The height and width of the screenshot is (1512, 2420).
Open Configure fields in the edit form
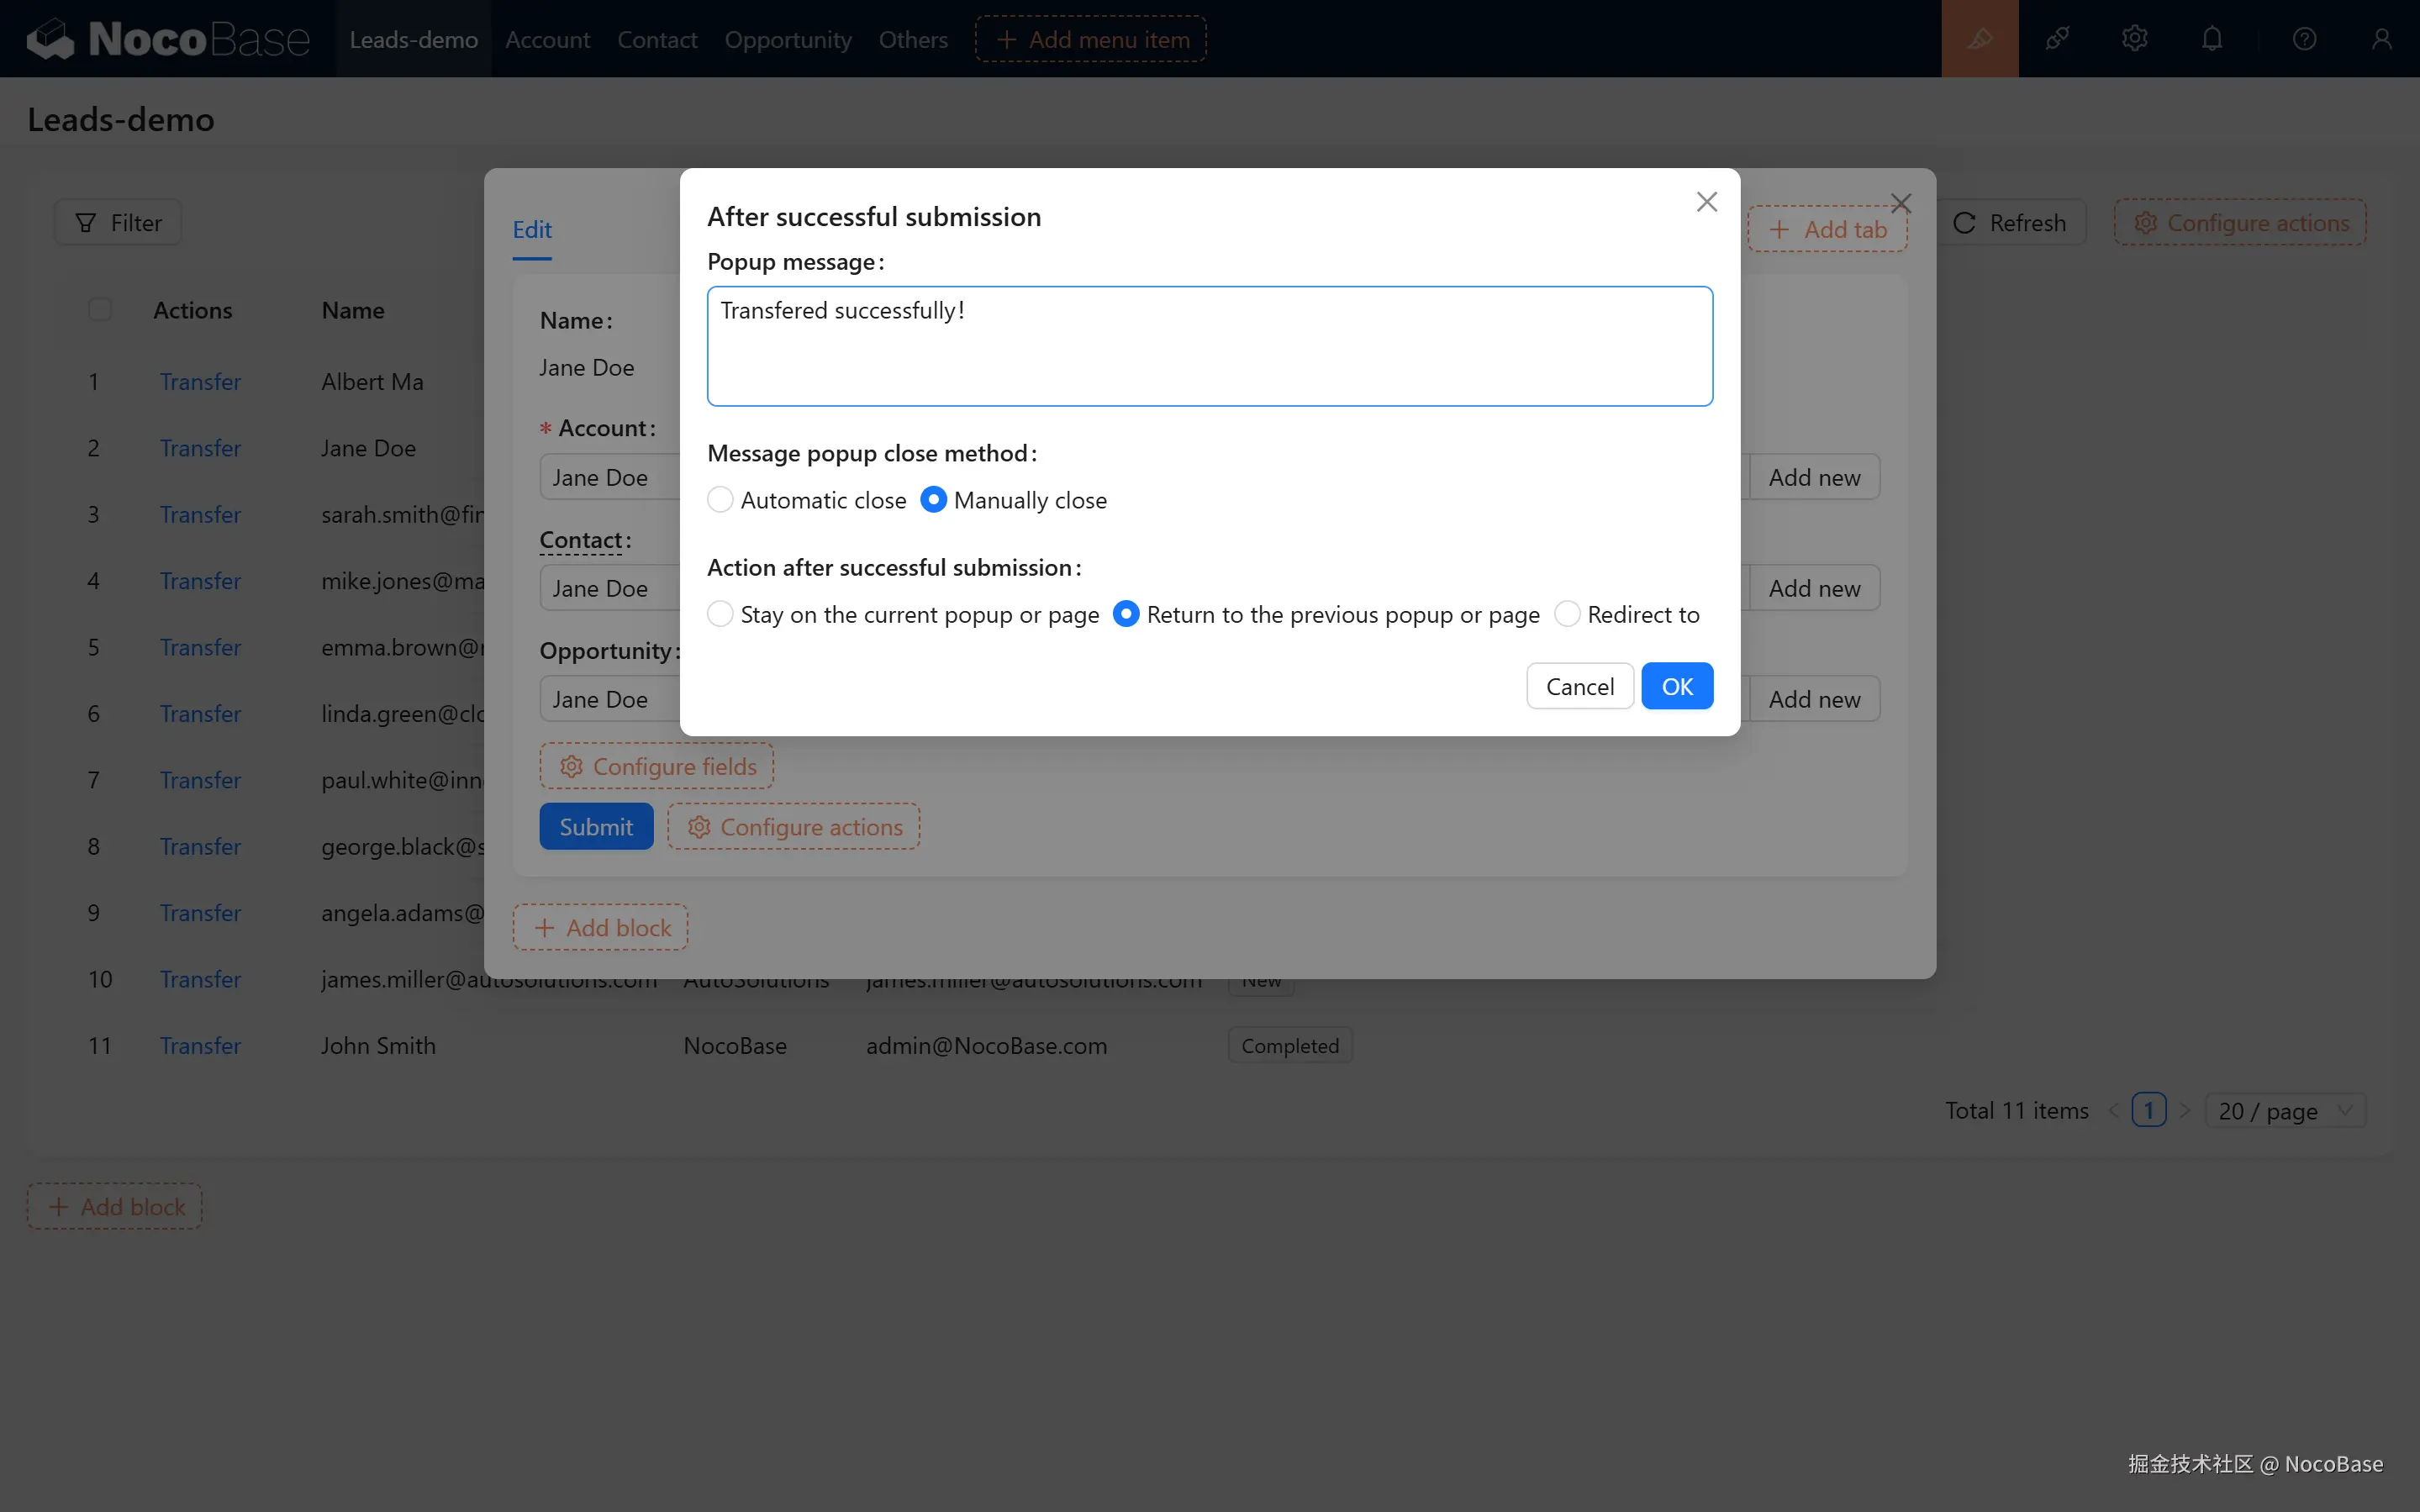coord(657,766)
